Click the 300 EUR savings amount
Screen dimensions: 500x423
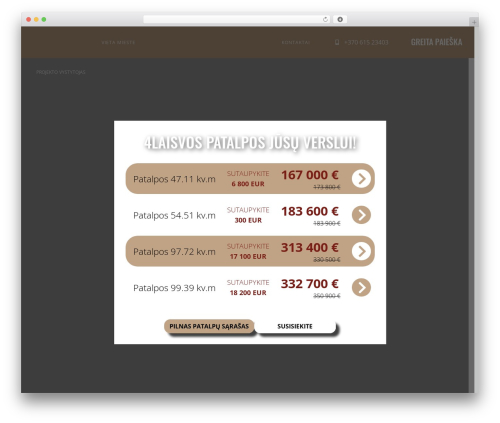248,220
